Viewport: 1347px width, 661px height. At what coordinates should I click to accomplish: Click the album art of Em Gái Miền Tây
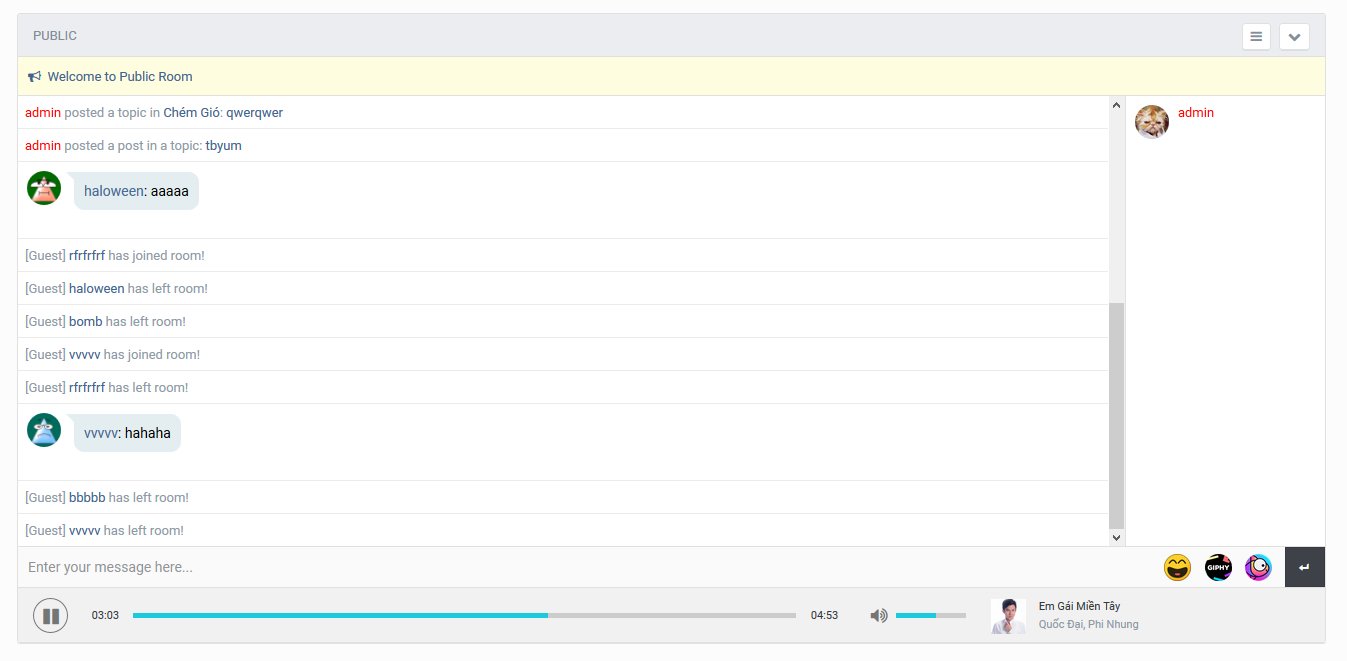pos(1008,616)
